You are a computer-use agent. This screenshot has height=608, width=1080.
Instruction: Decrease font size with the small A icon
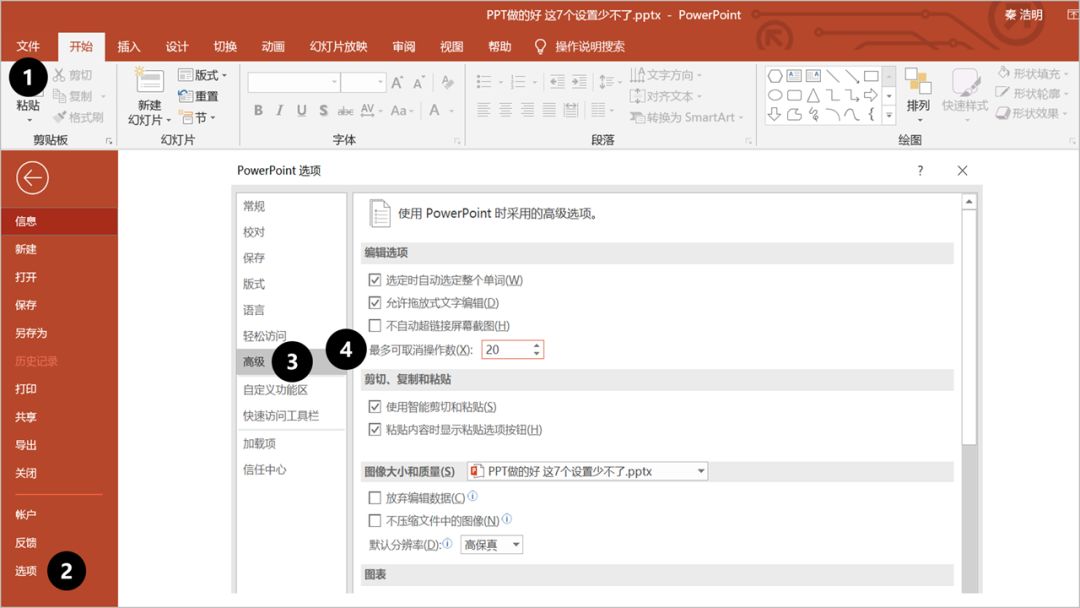[419, 83]
